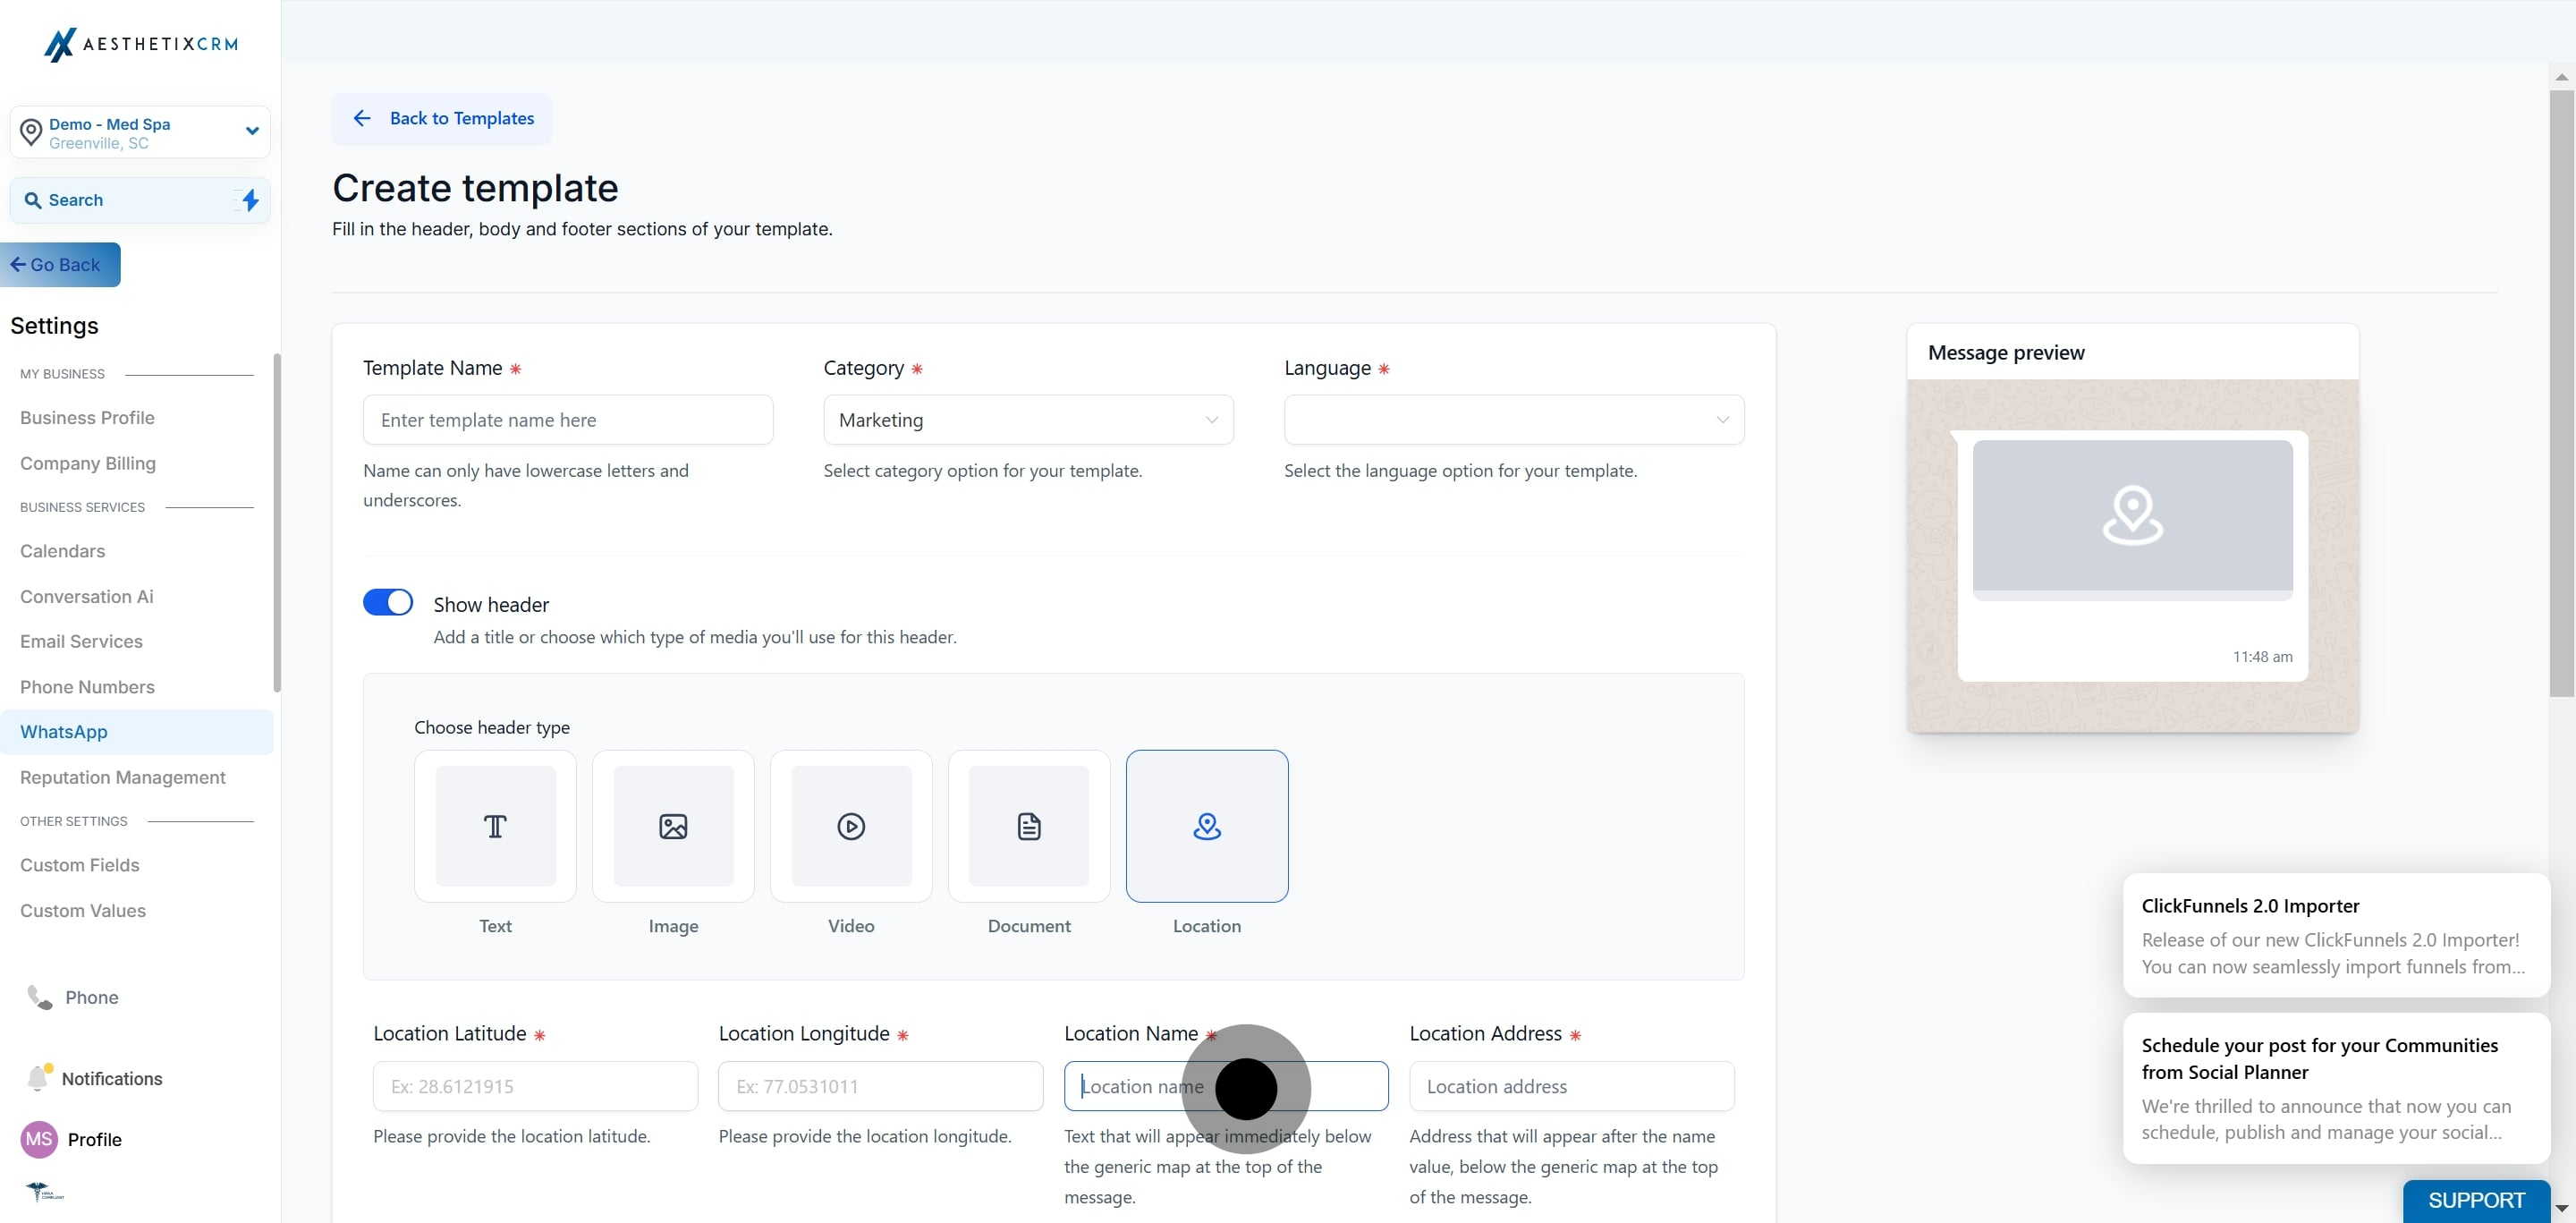Pick the Video header type icon
This screenshot has height=1223, width=2576.
tap(851, 826)
